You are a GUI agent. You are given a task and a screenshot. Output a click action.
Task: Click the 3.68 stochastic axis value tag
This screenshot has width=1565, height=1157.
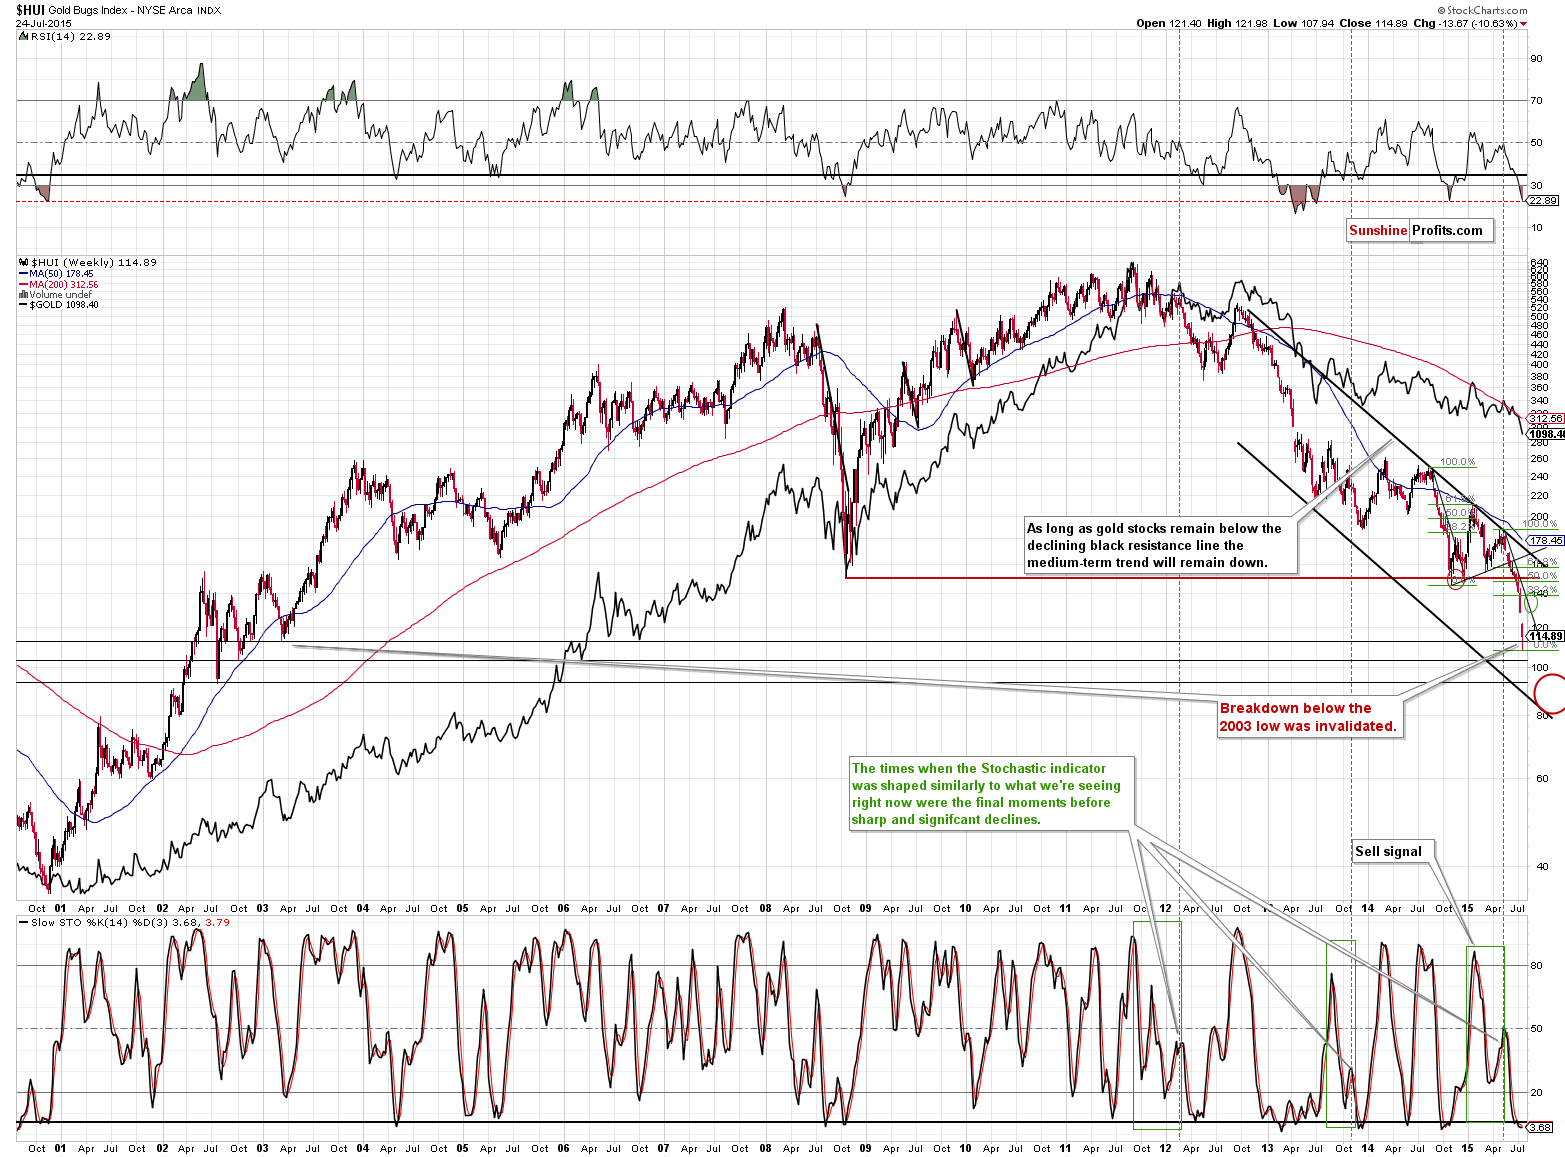(1541, 1127)
